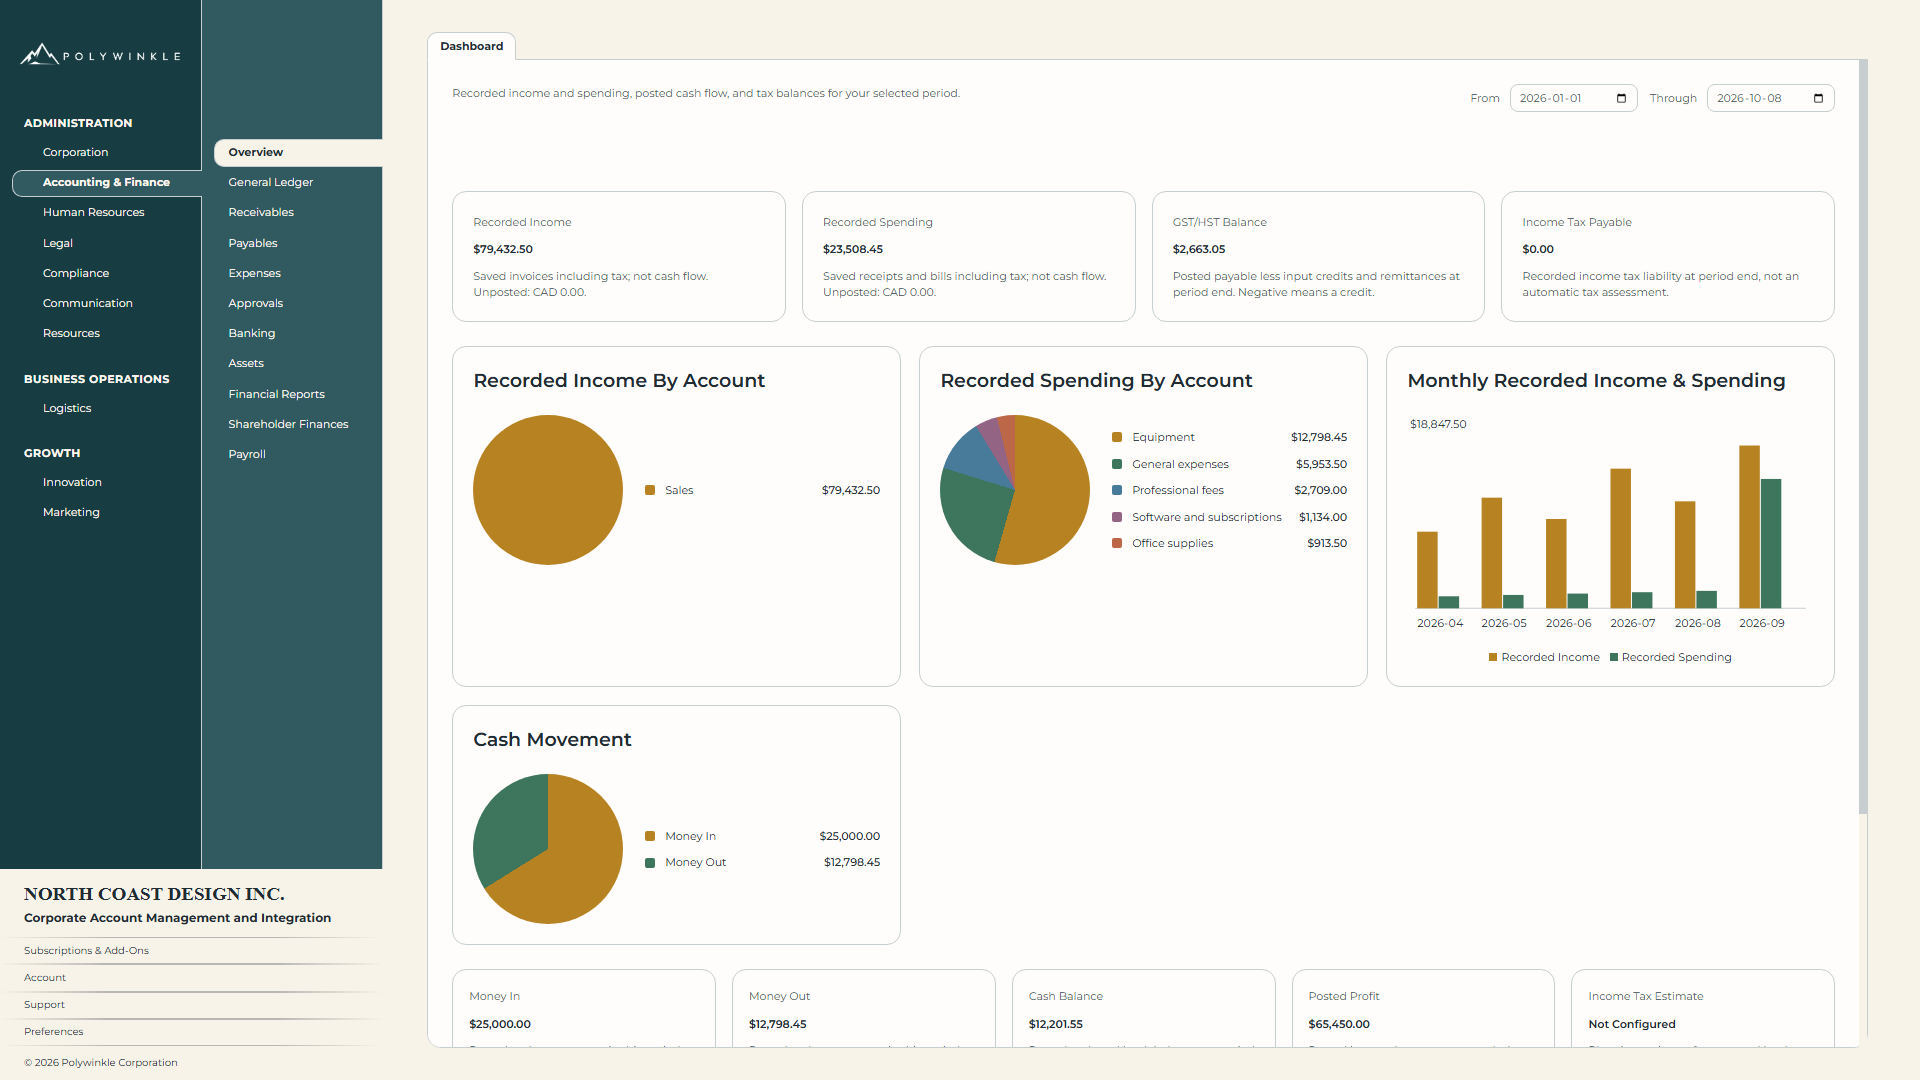
Task: Open Payroll
Action: click(247, 454)
